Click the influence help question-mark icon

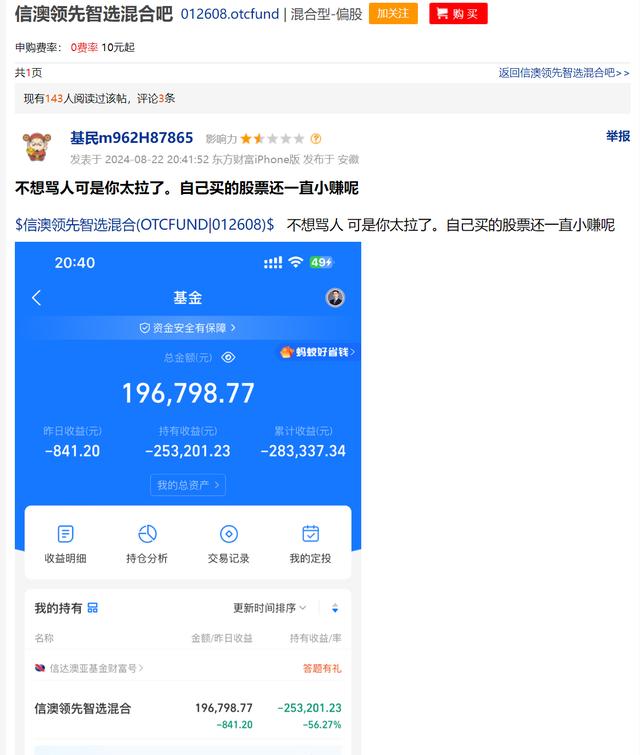click(316, 139)
